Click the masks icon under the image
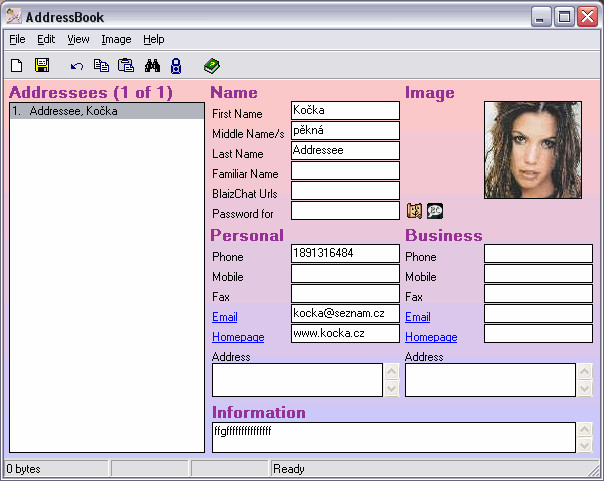 tap(414, 211)
